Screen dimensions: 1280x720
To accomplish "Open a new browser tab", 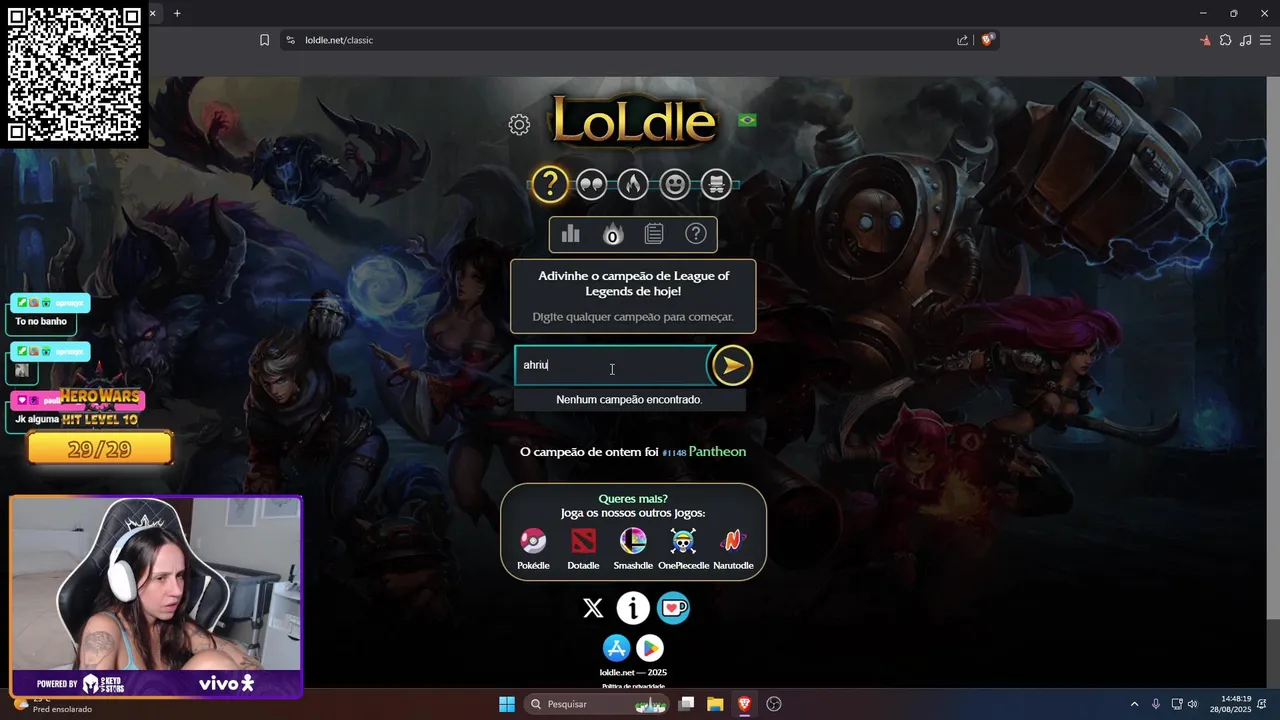I will [177, 13].
